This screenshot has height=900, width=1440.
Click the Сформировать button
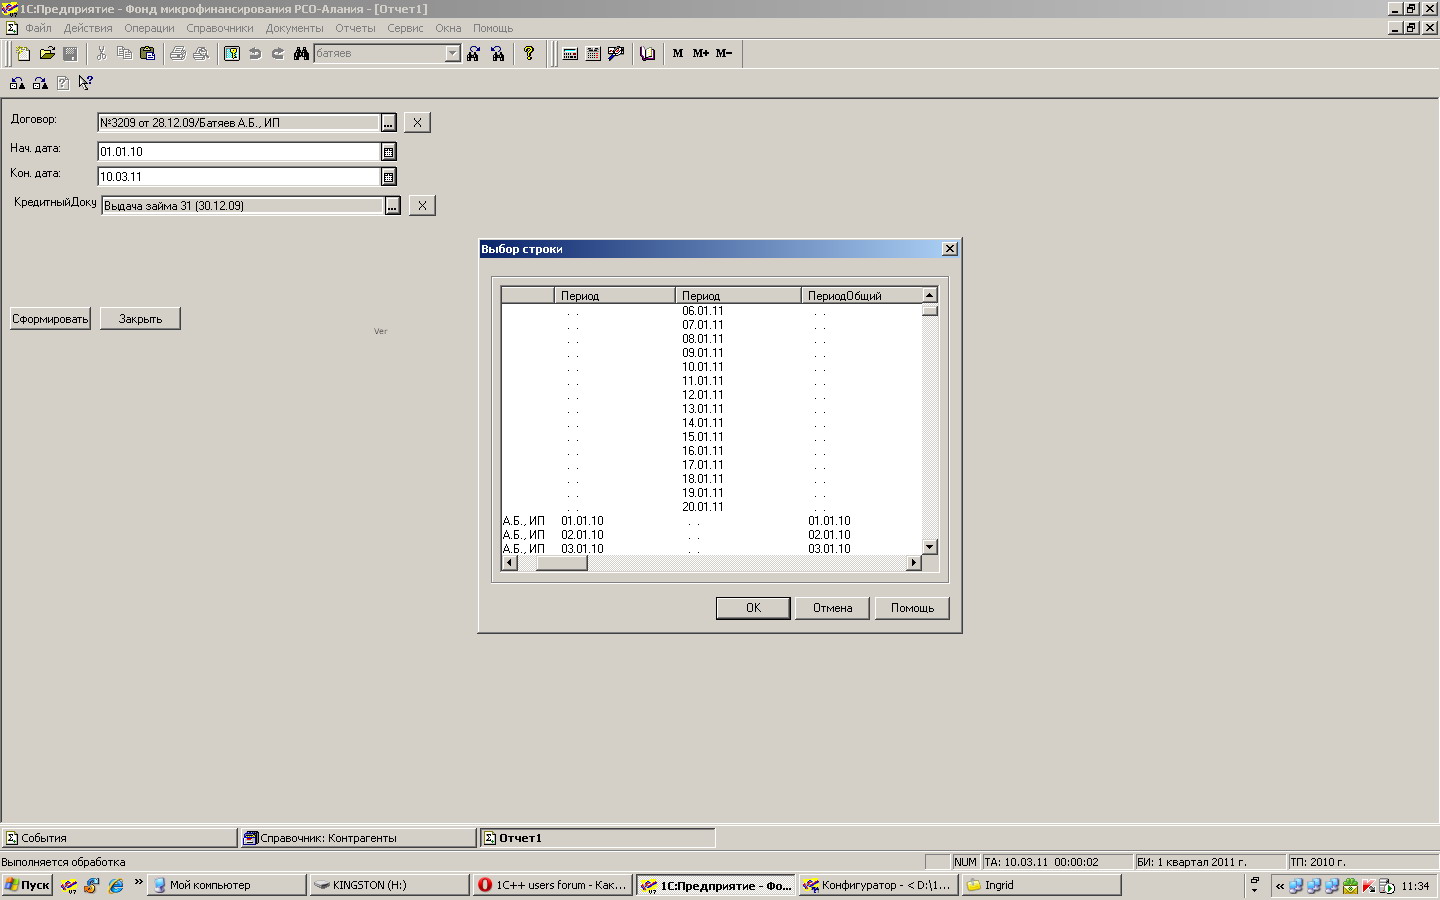tap(50, 319)
